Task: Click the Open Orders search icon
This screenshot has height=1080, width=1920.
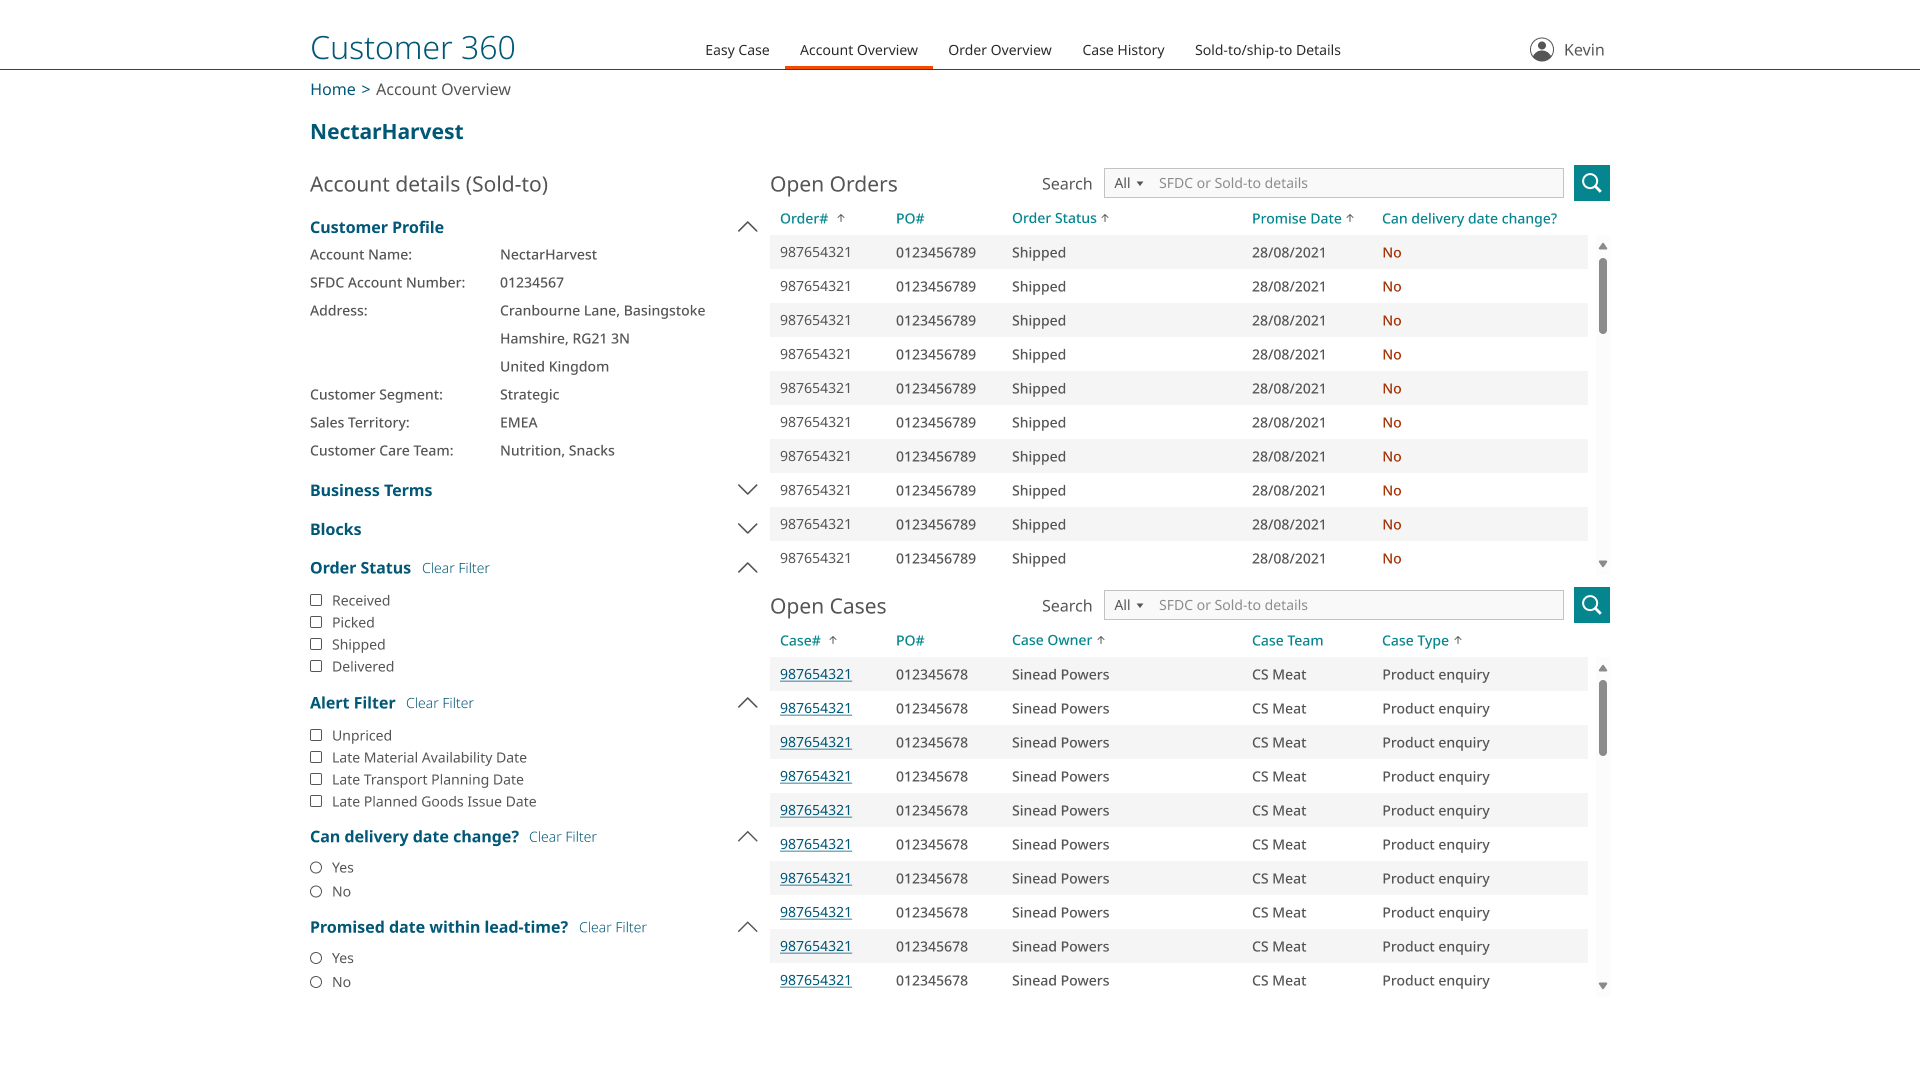Action: pos(1591,183)
